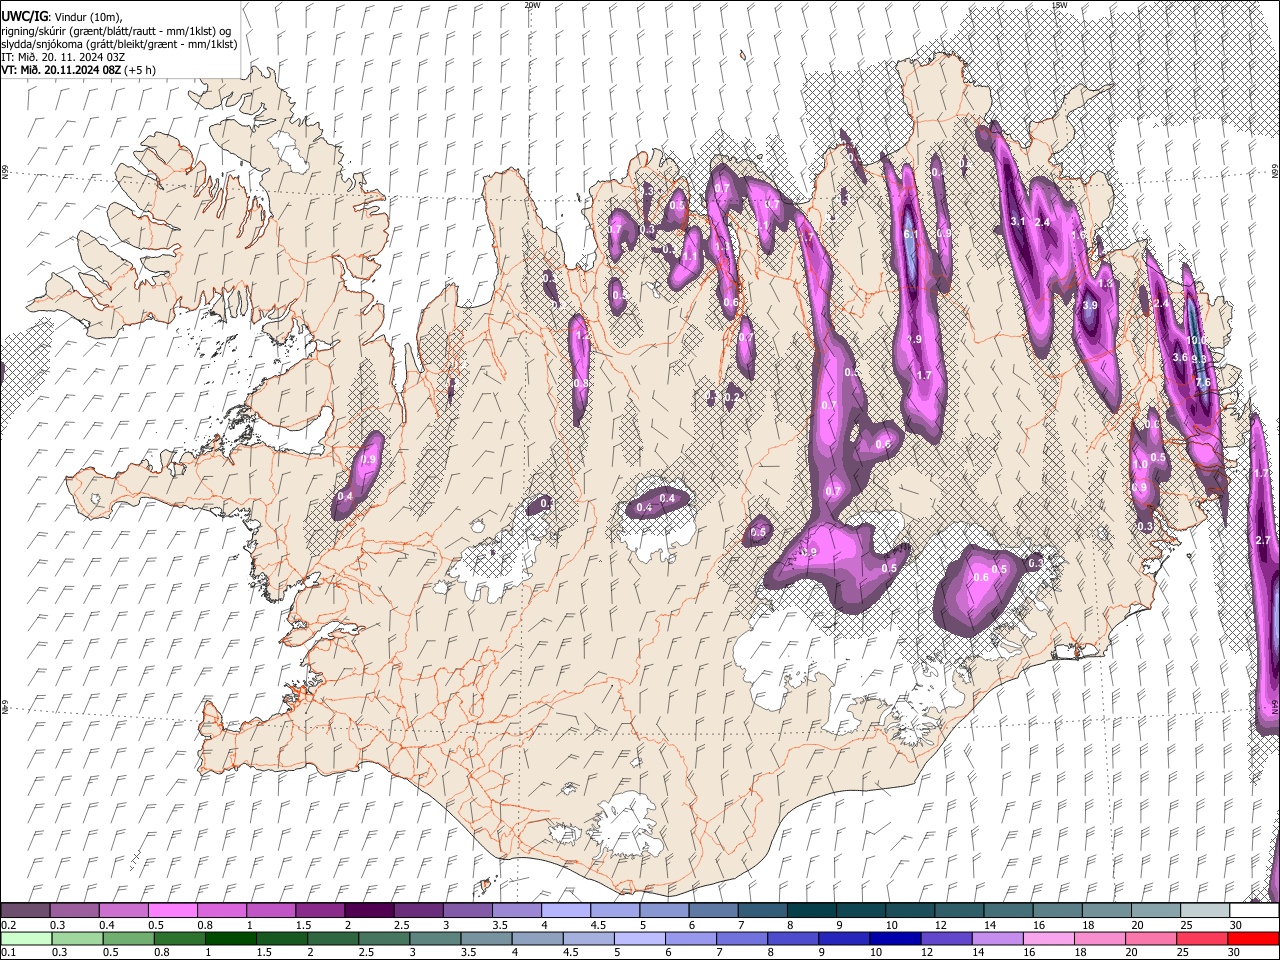Click the '0.2' label in the snow legend
1280x960 pixels.
coord(9,925)
